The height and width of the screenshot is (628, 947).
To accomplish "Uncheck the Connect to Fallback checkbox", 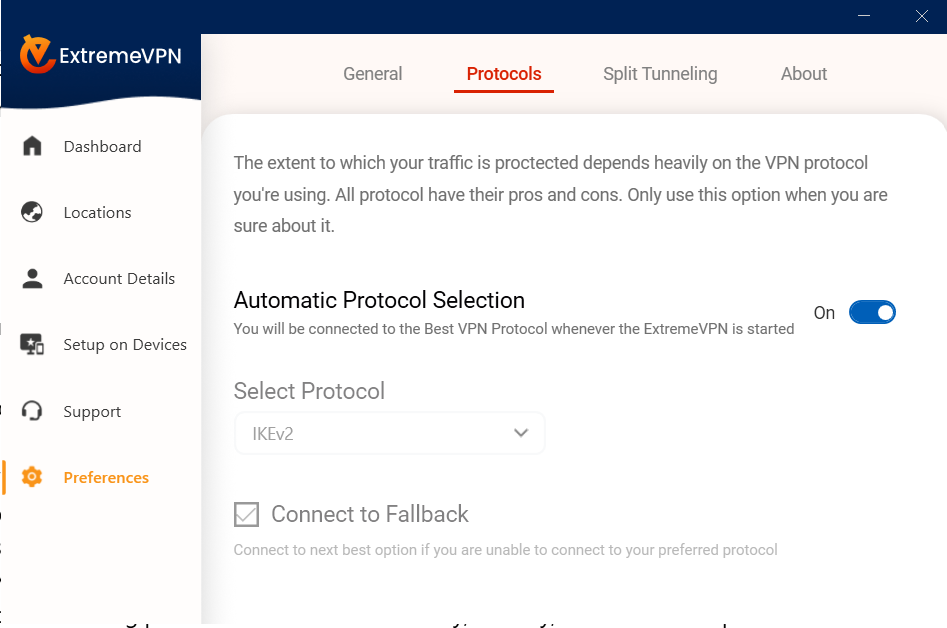I will pyautogui.click(x=245, y=514).
